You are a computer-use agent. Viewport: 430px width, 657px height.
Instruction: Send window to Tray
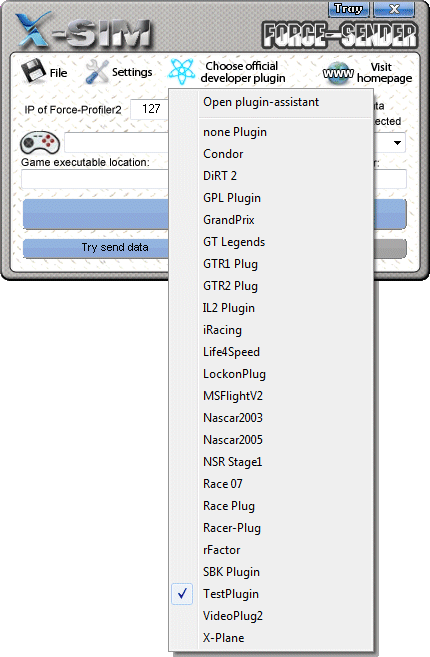[x=349, y=9]
